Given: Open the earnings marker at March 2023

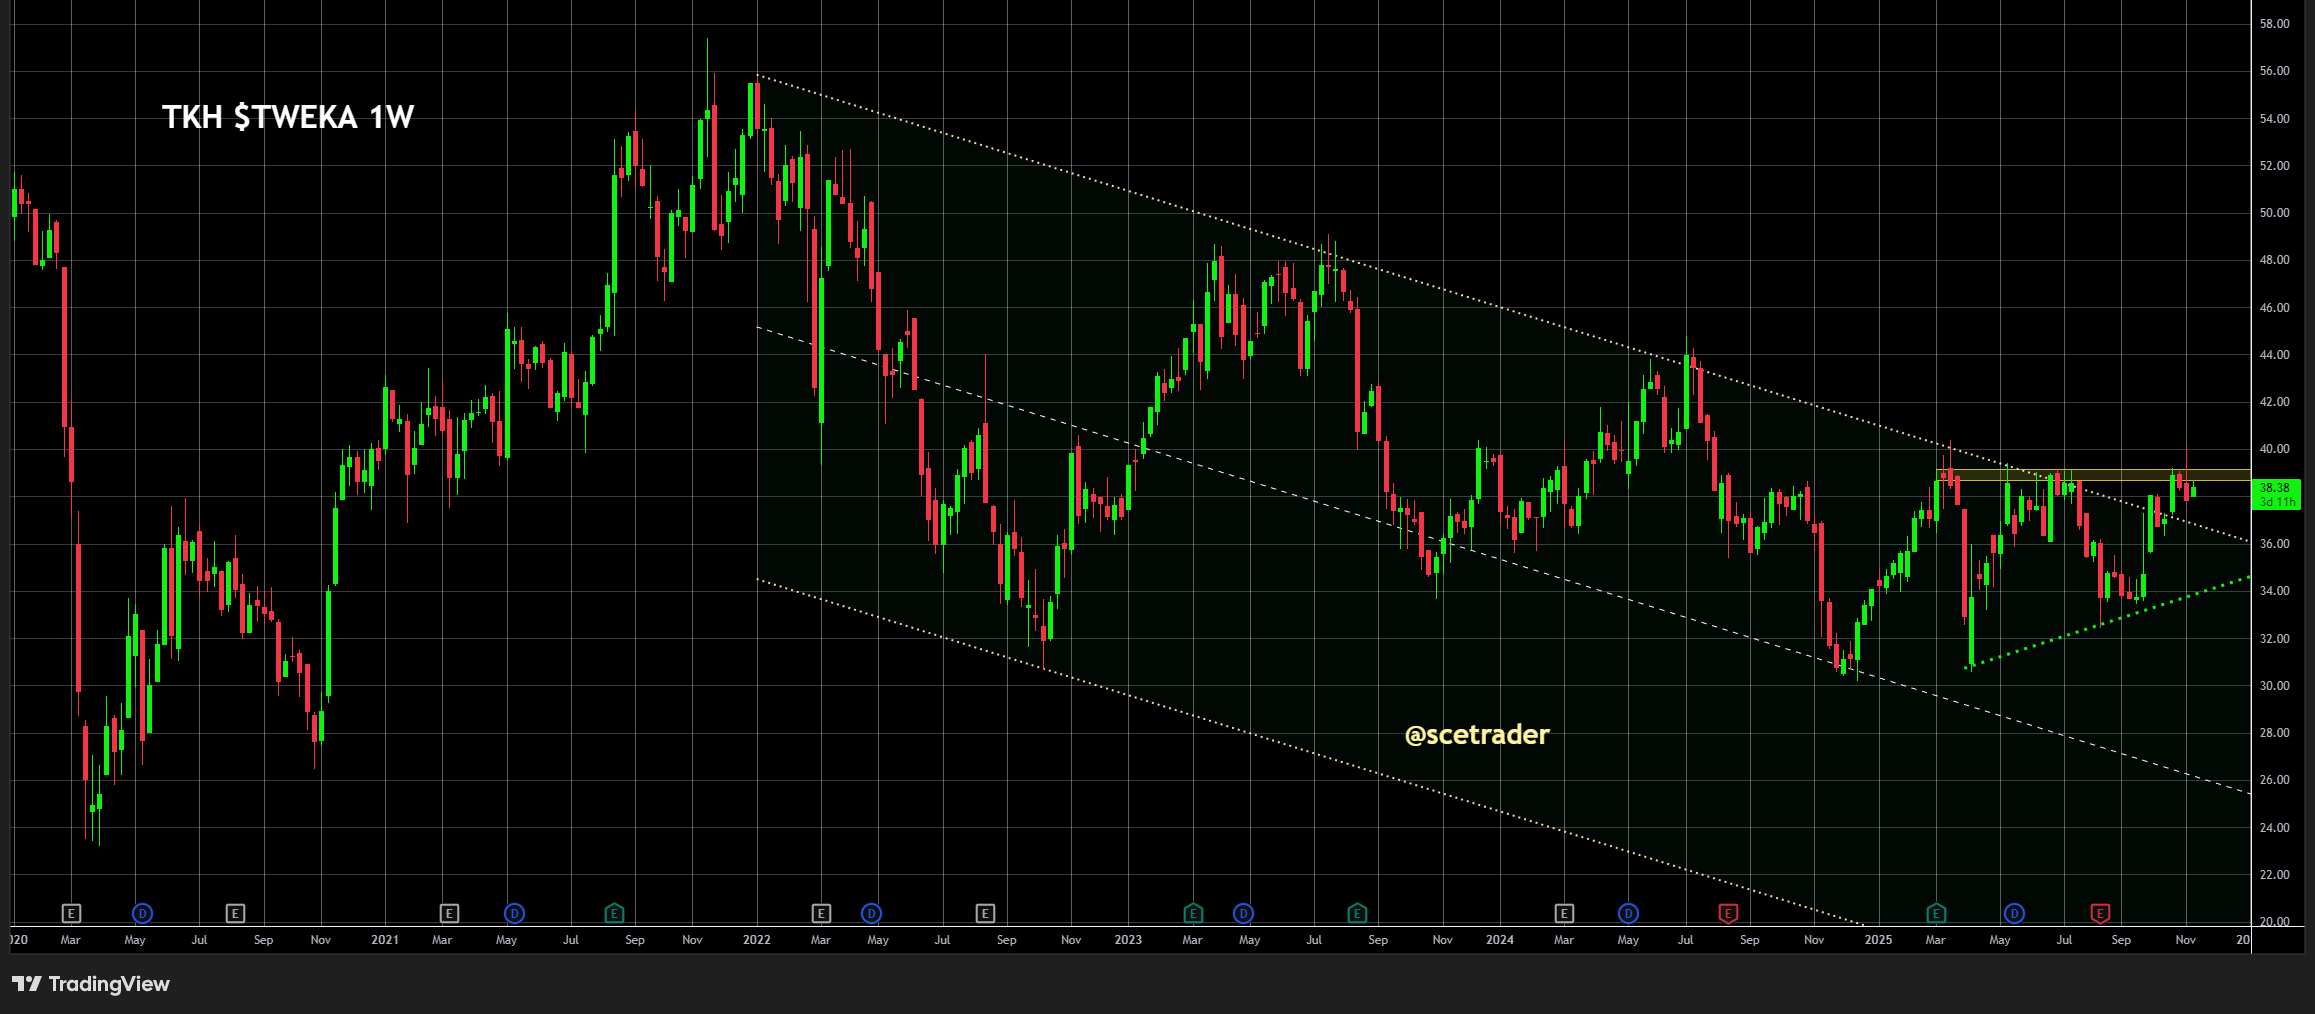Looking at the screenshot, I should coord(1192,913).
